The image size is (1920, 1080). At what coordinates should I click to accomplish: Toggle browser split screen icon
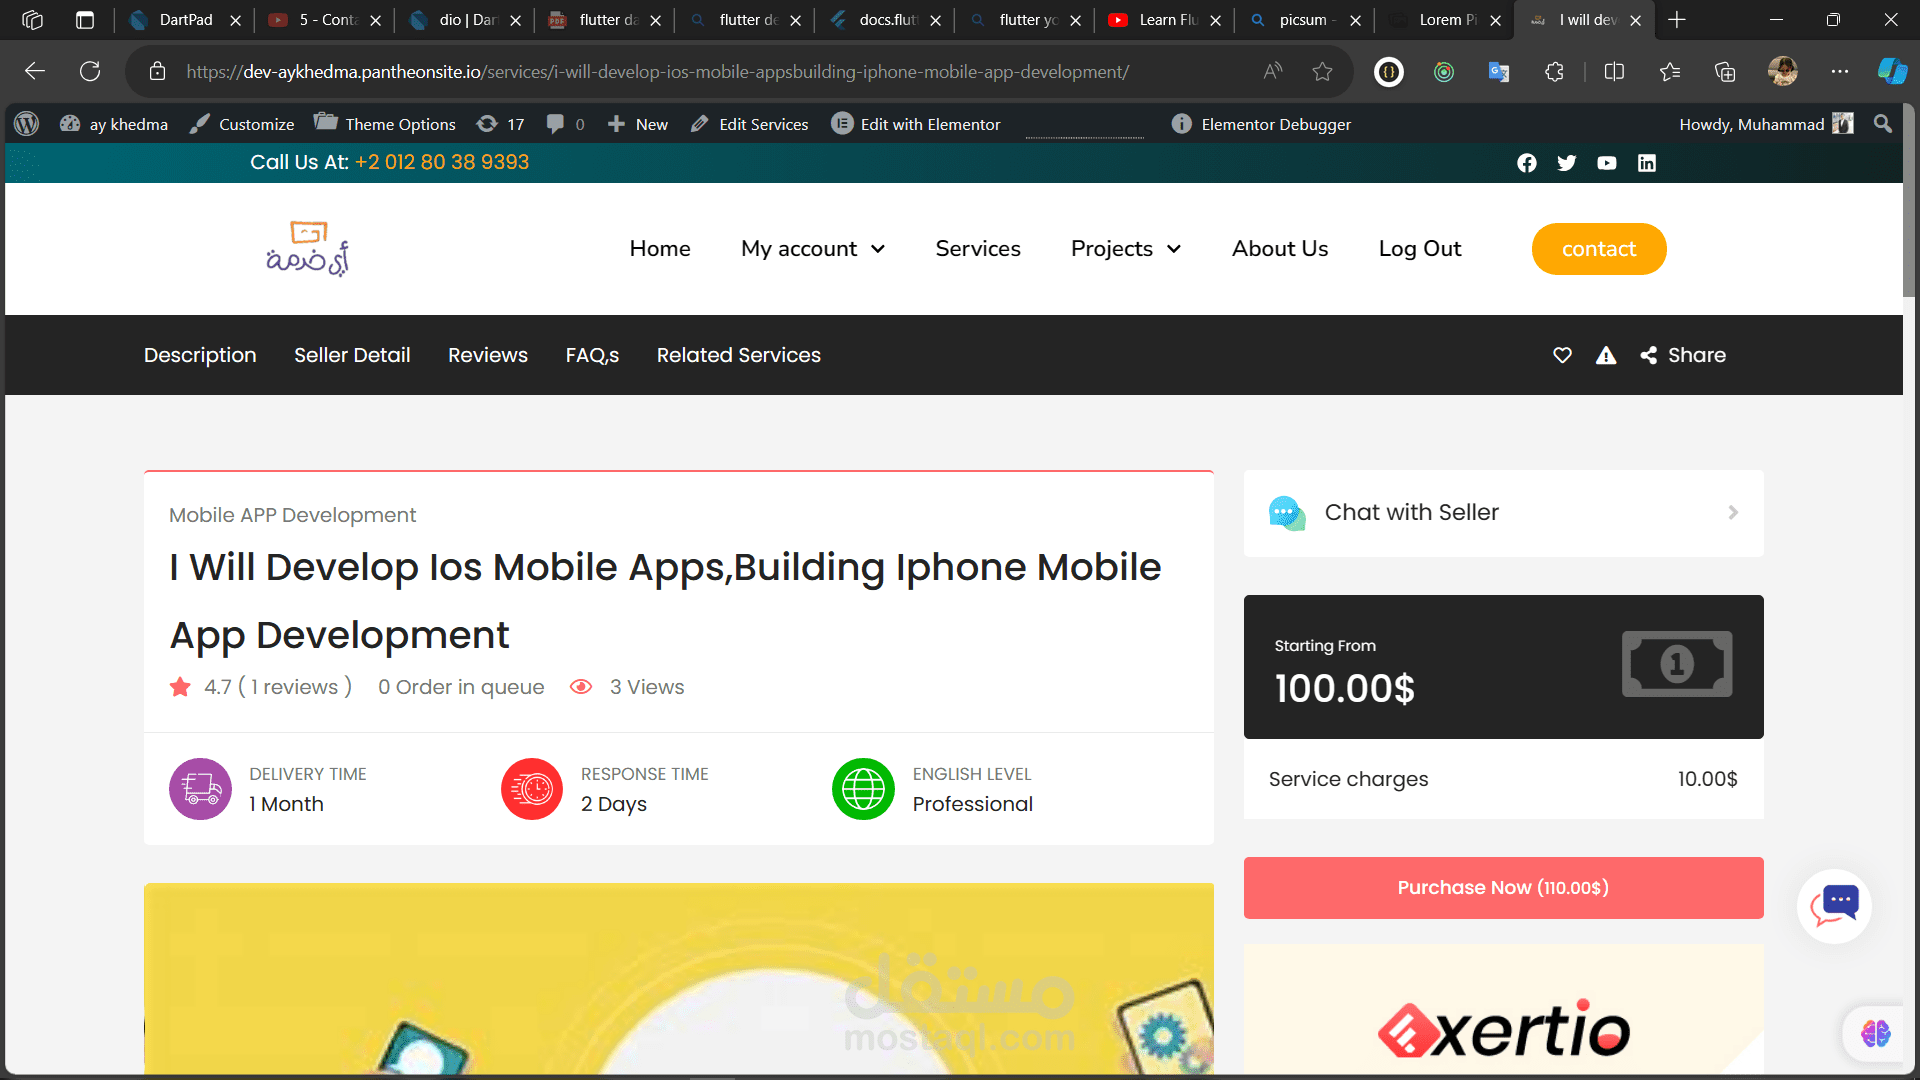point(1614,72)
